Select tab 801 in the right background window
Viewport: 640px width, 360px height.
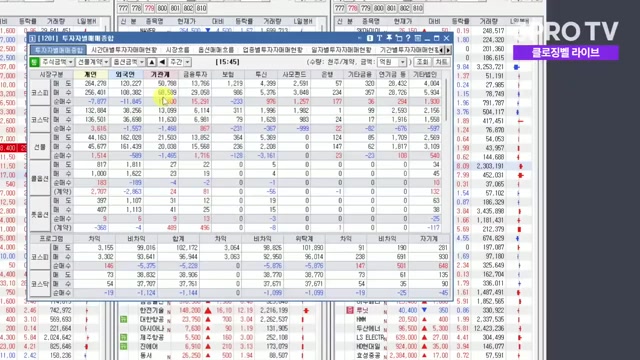391,8
